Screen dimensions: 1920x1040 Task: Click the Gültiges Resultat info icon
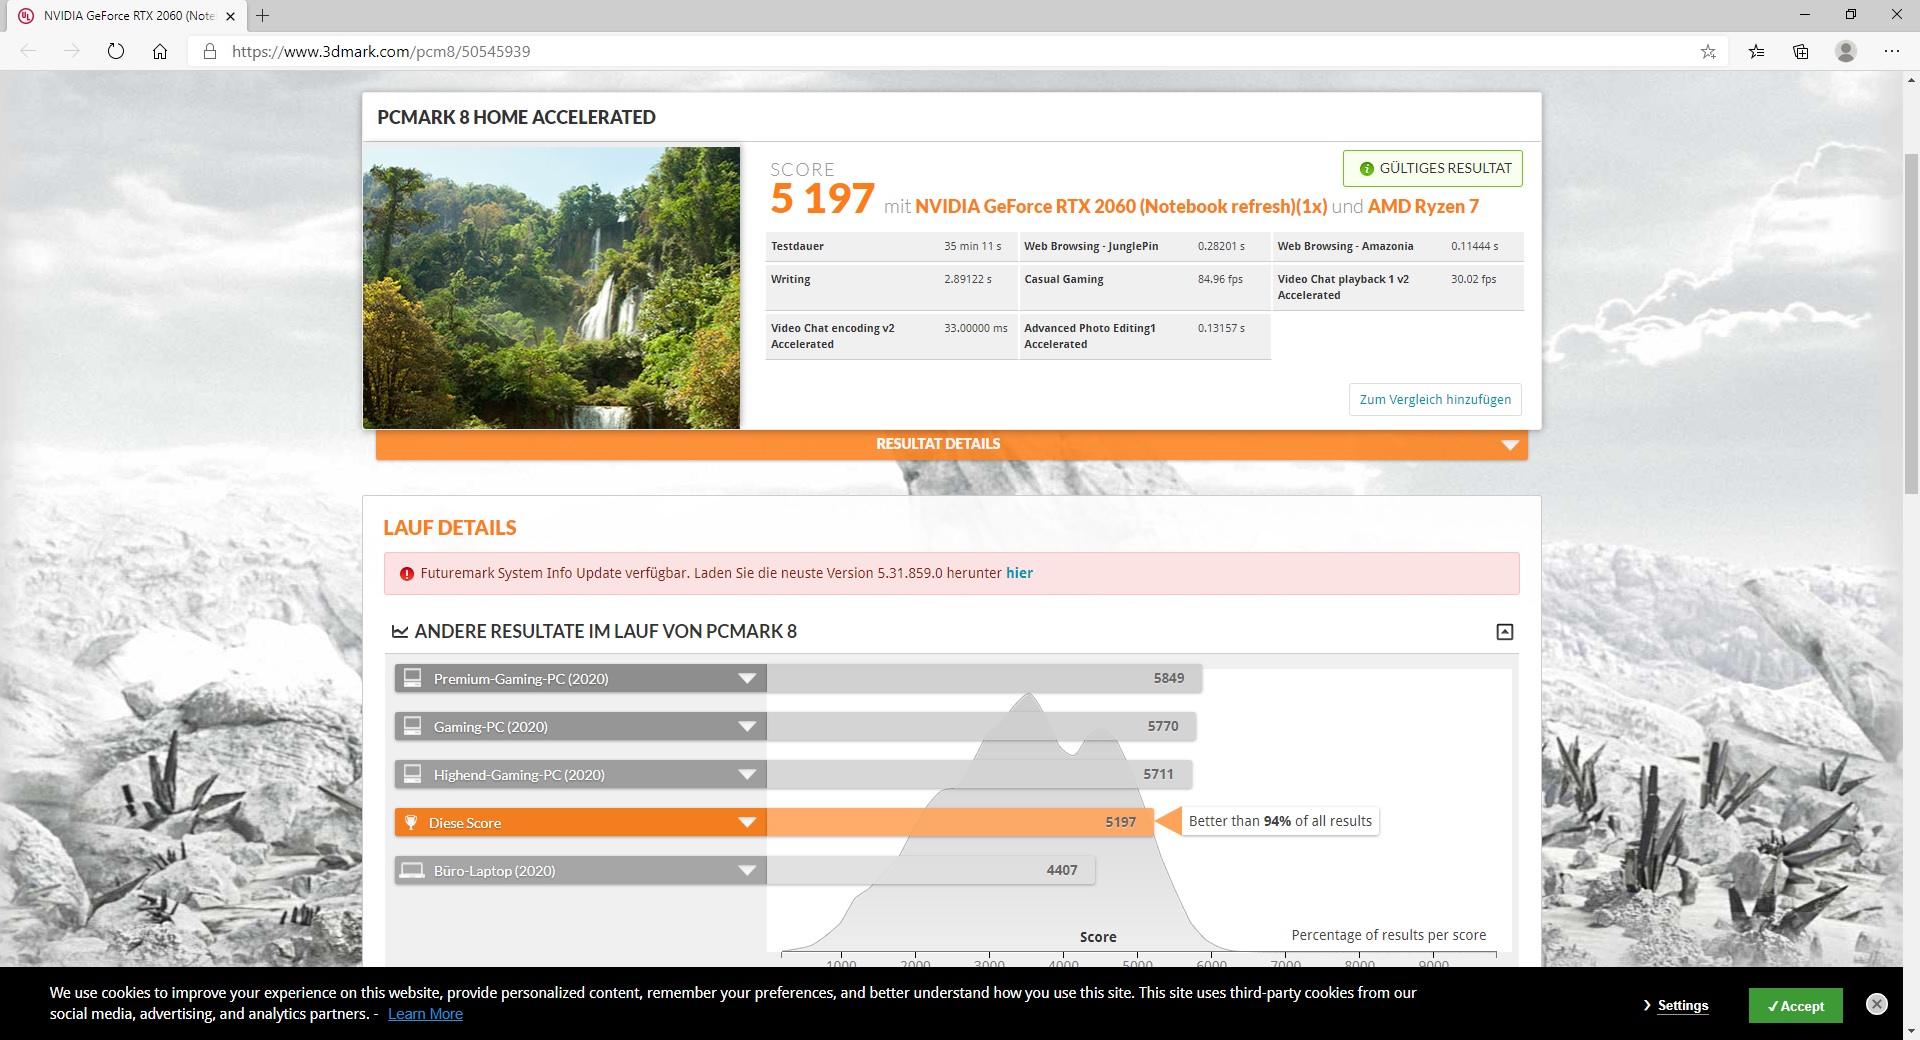point(1366,169)
